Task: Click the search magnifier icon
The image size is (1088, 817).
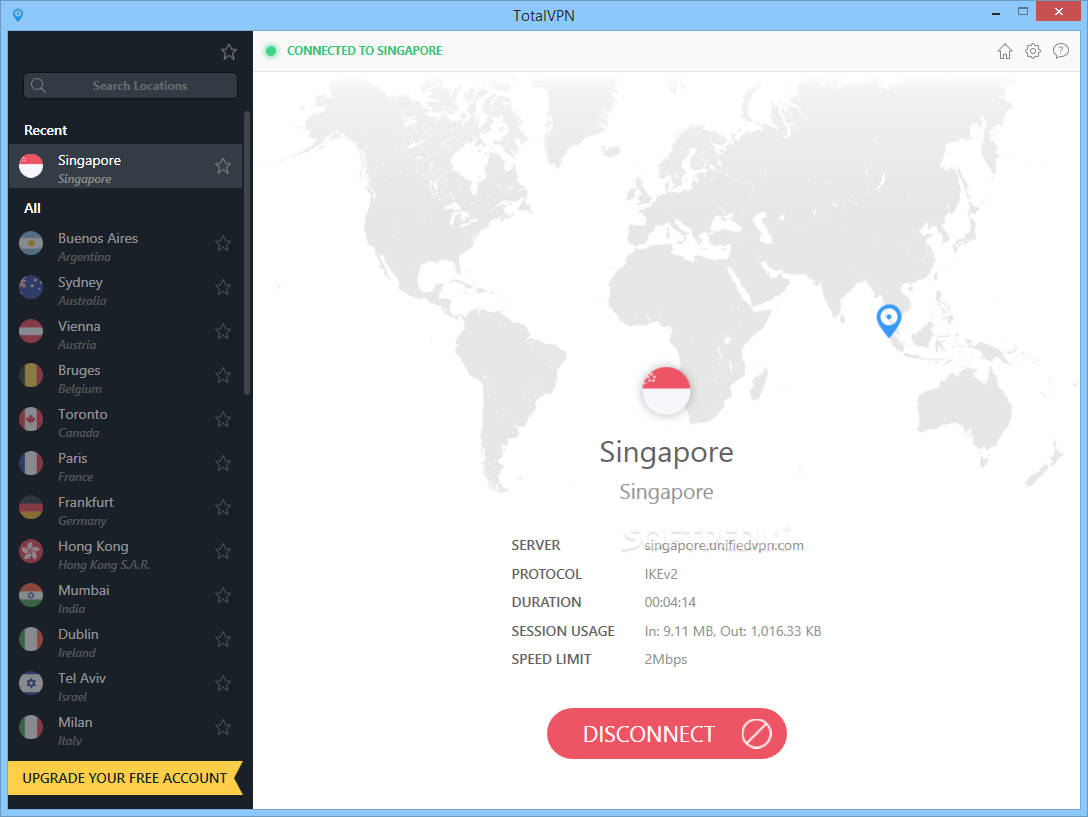Action: pos(38,85)
